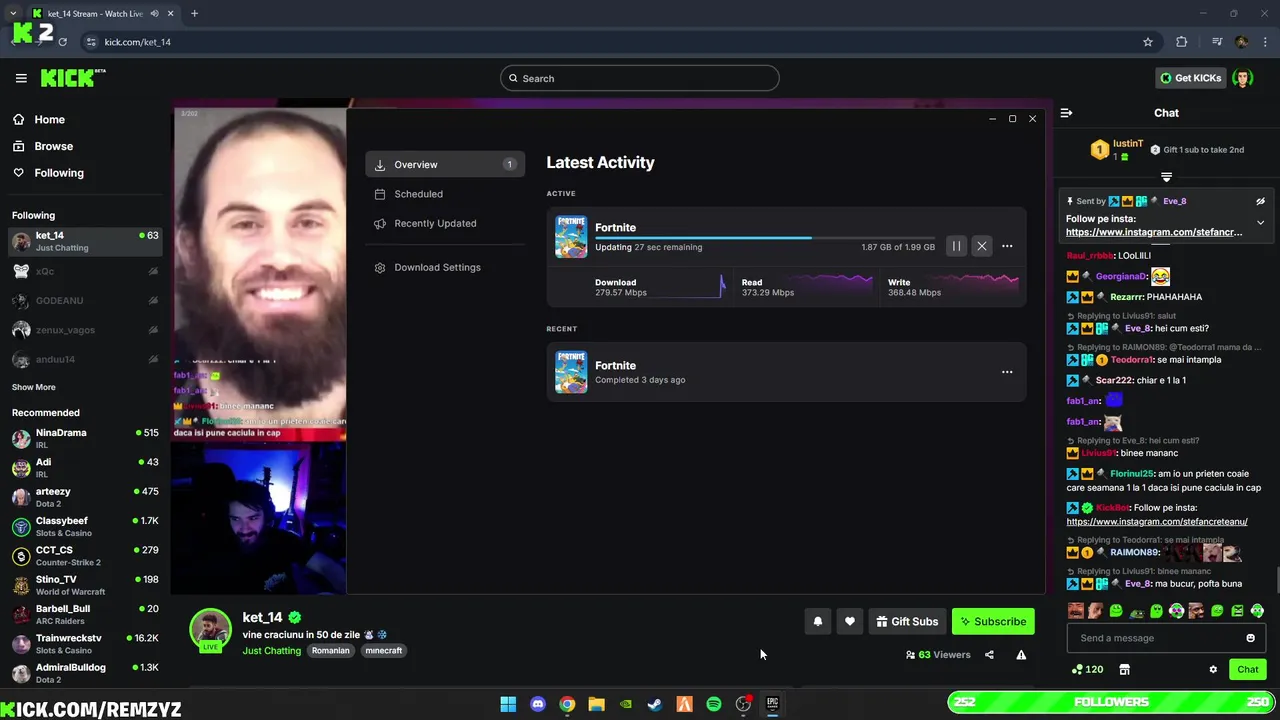Open chat settings gear
The image size is (1280, 720).
tap(1213, 669)
